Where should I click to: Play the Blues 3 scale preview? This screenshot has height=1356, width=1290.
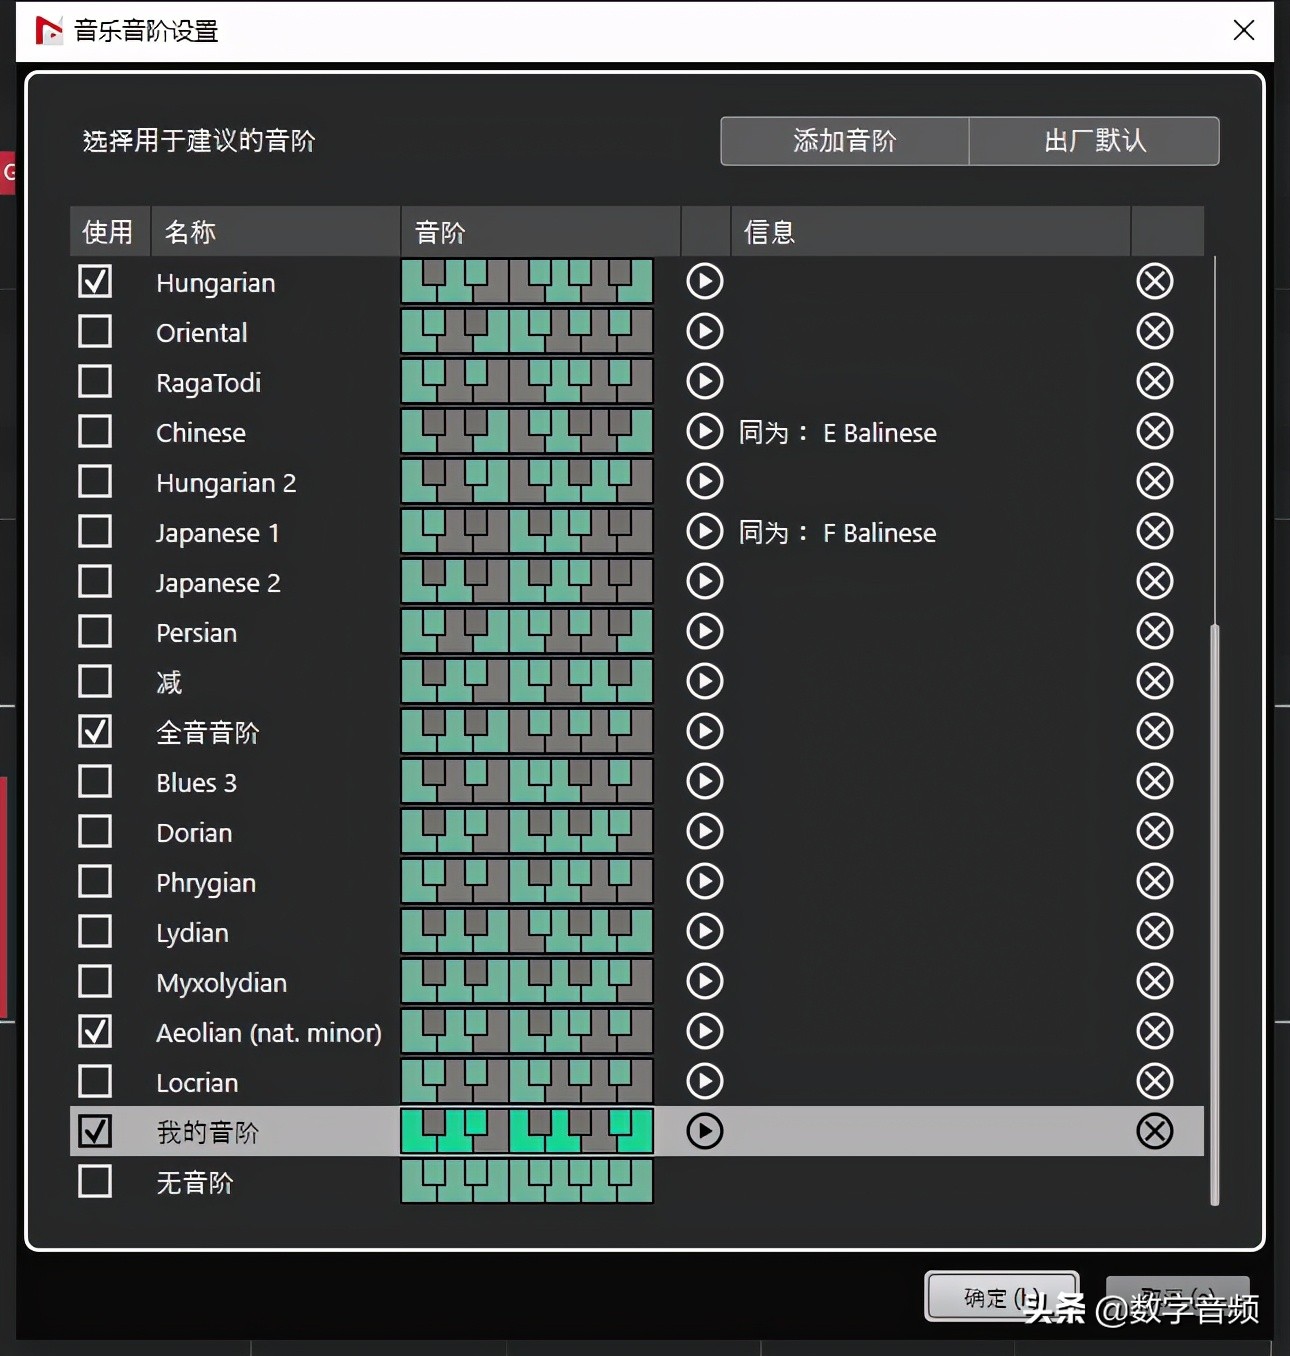click(x=704, y=781)
